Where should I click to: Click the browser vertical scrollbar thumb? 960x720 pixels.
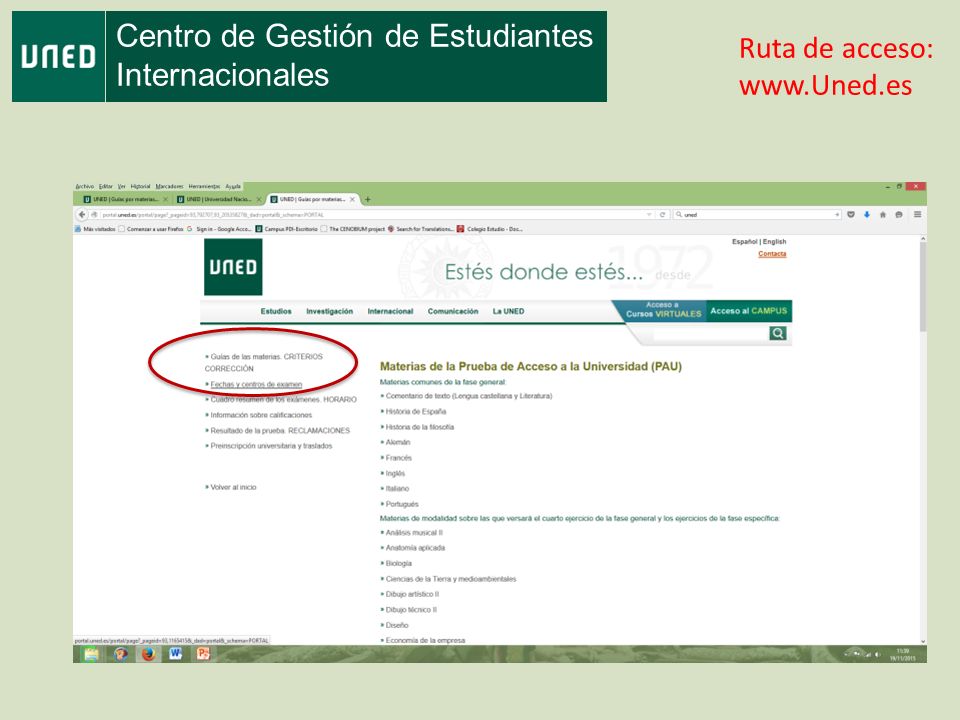coord(923,285)
